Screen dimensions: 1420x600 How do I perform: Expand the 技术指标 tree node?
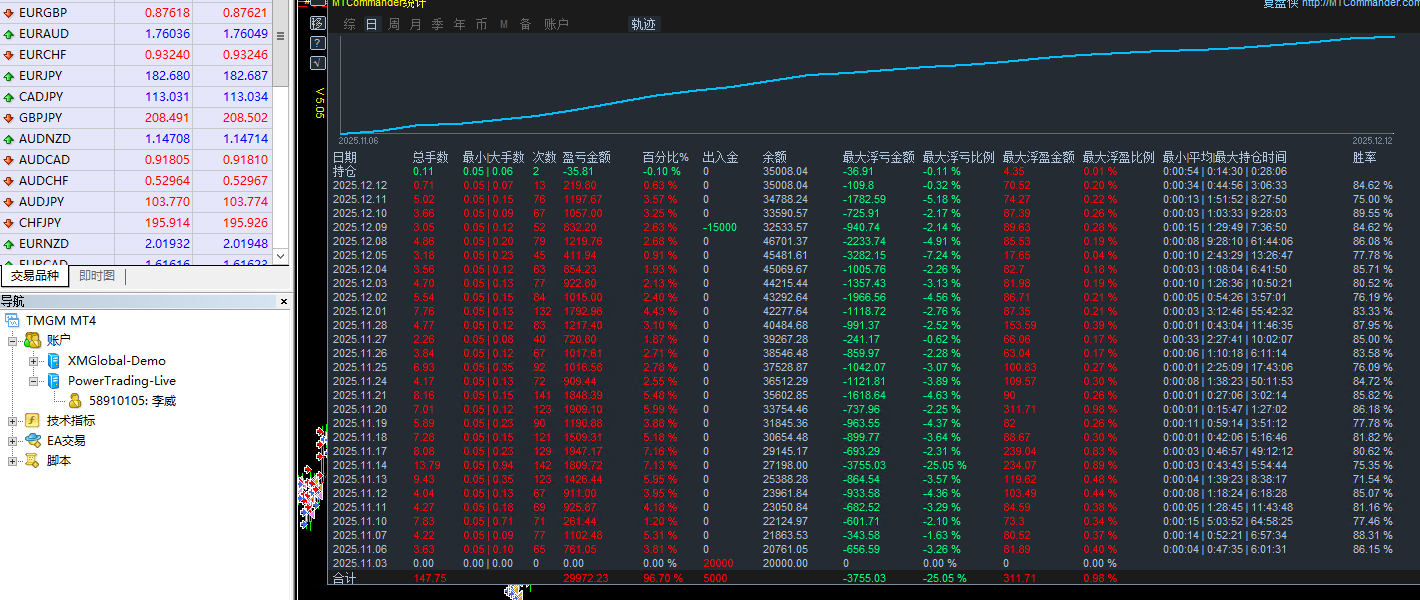13,421
